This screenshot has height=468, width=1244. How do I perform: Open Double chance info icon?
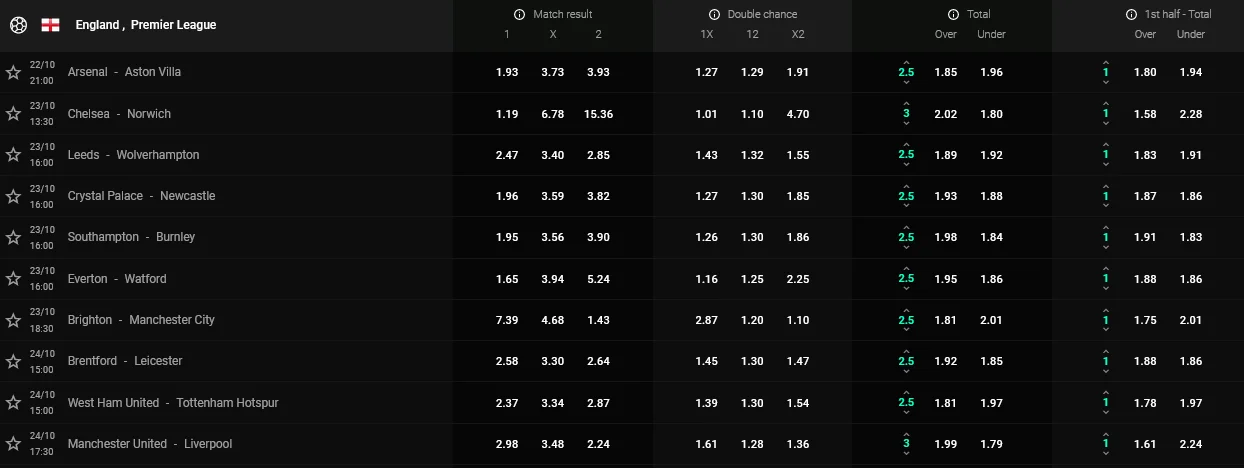pos(714,15)
